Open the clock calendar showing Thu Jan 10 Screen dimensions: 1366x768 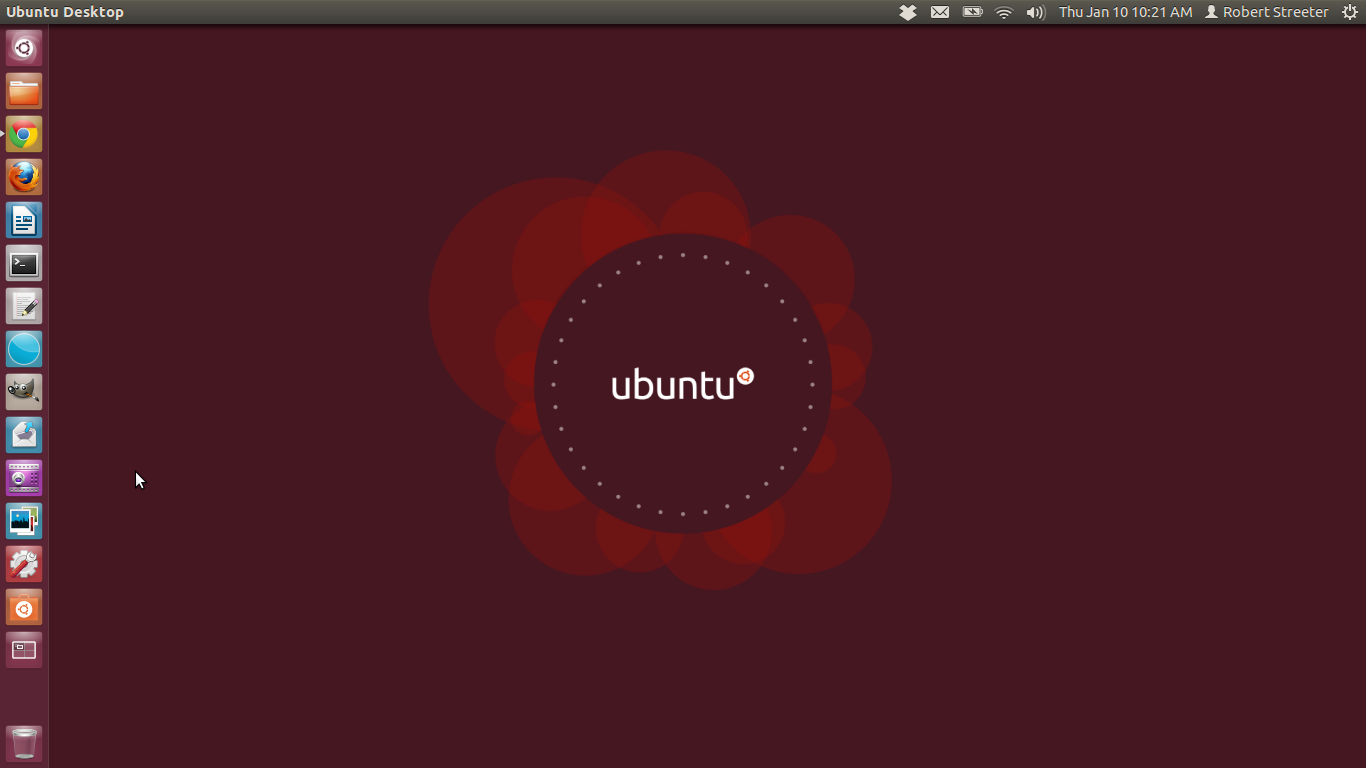pyautogui.click(x=1126, y=12)
